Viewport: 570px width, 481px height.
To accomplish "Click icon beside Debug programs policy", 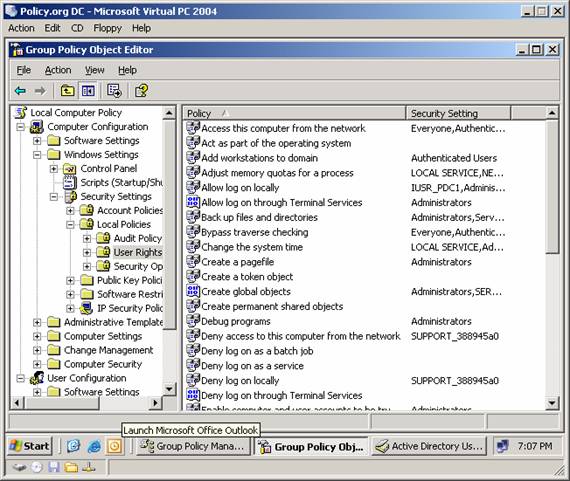I will [193, 321].
